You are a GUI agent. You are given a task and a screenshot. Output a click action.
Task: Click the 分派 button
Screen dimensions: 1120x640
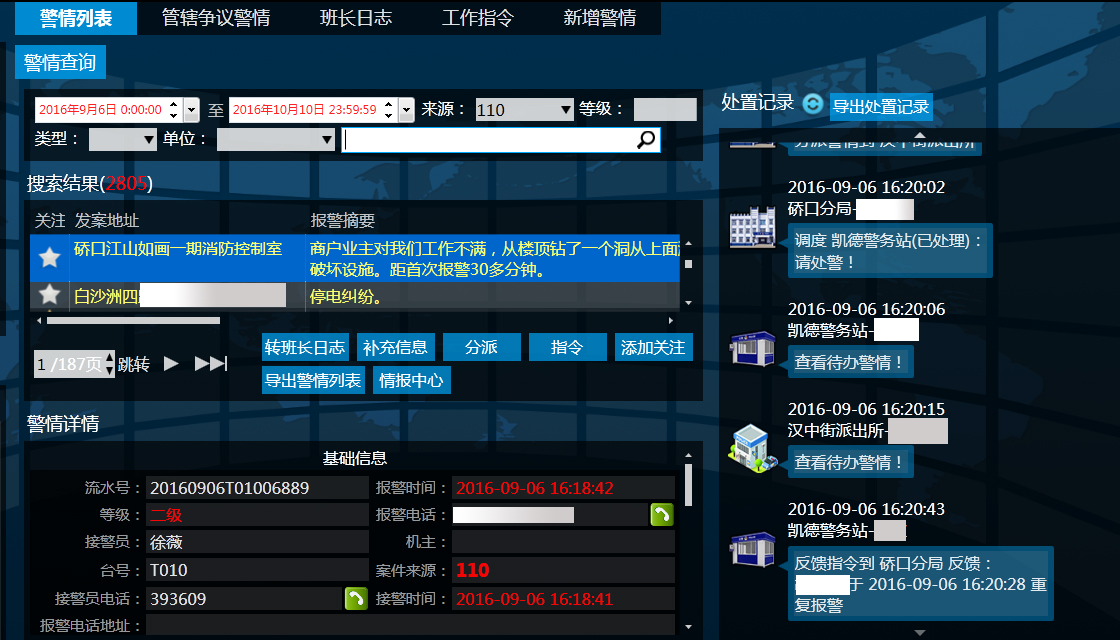480,347
